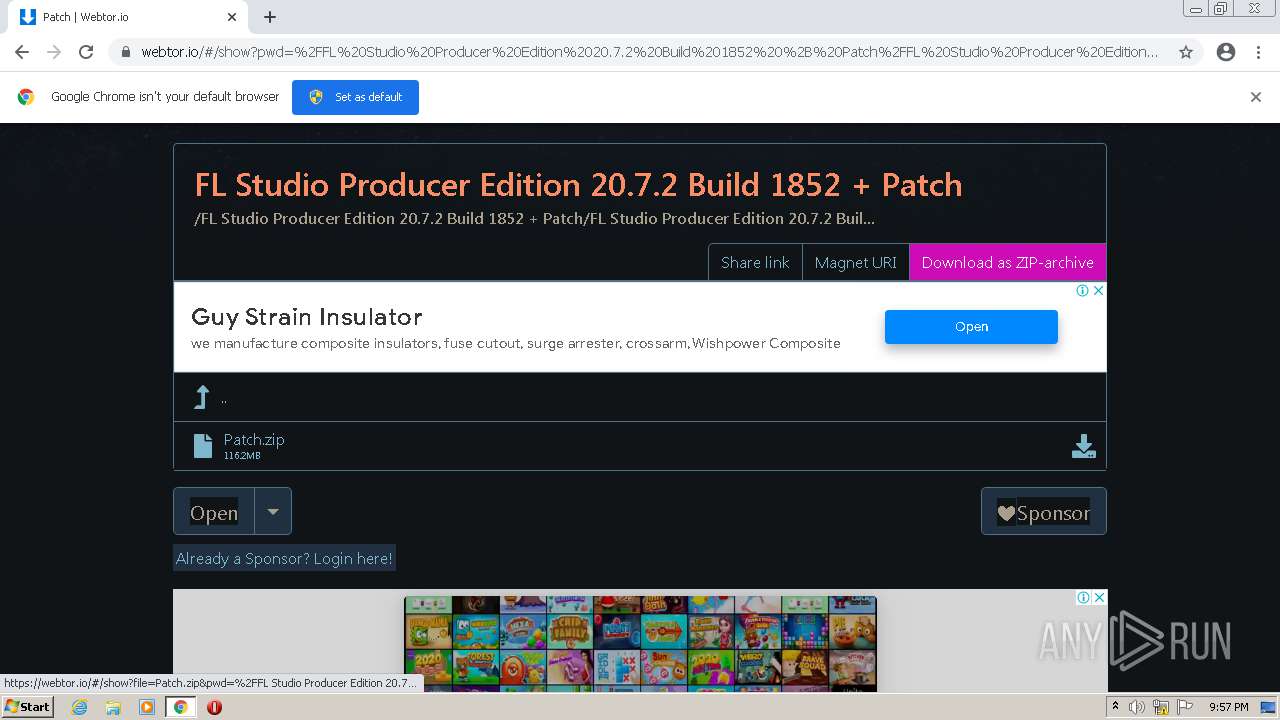Open the Patch.zip file icon
The height and width of the screenshot is (720, 1280).
tap(203, 446)
